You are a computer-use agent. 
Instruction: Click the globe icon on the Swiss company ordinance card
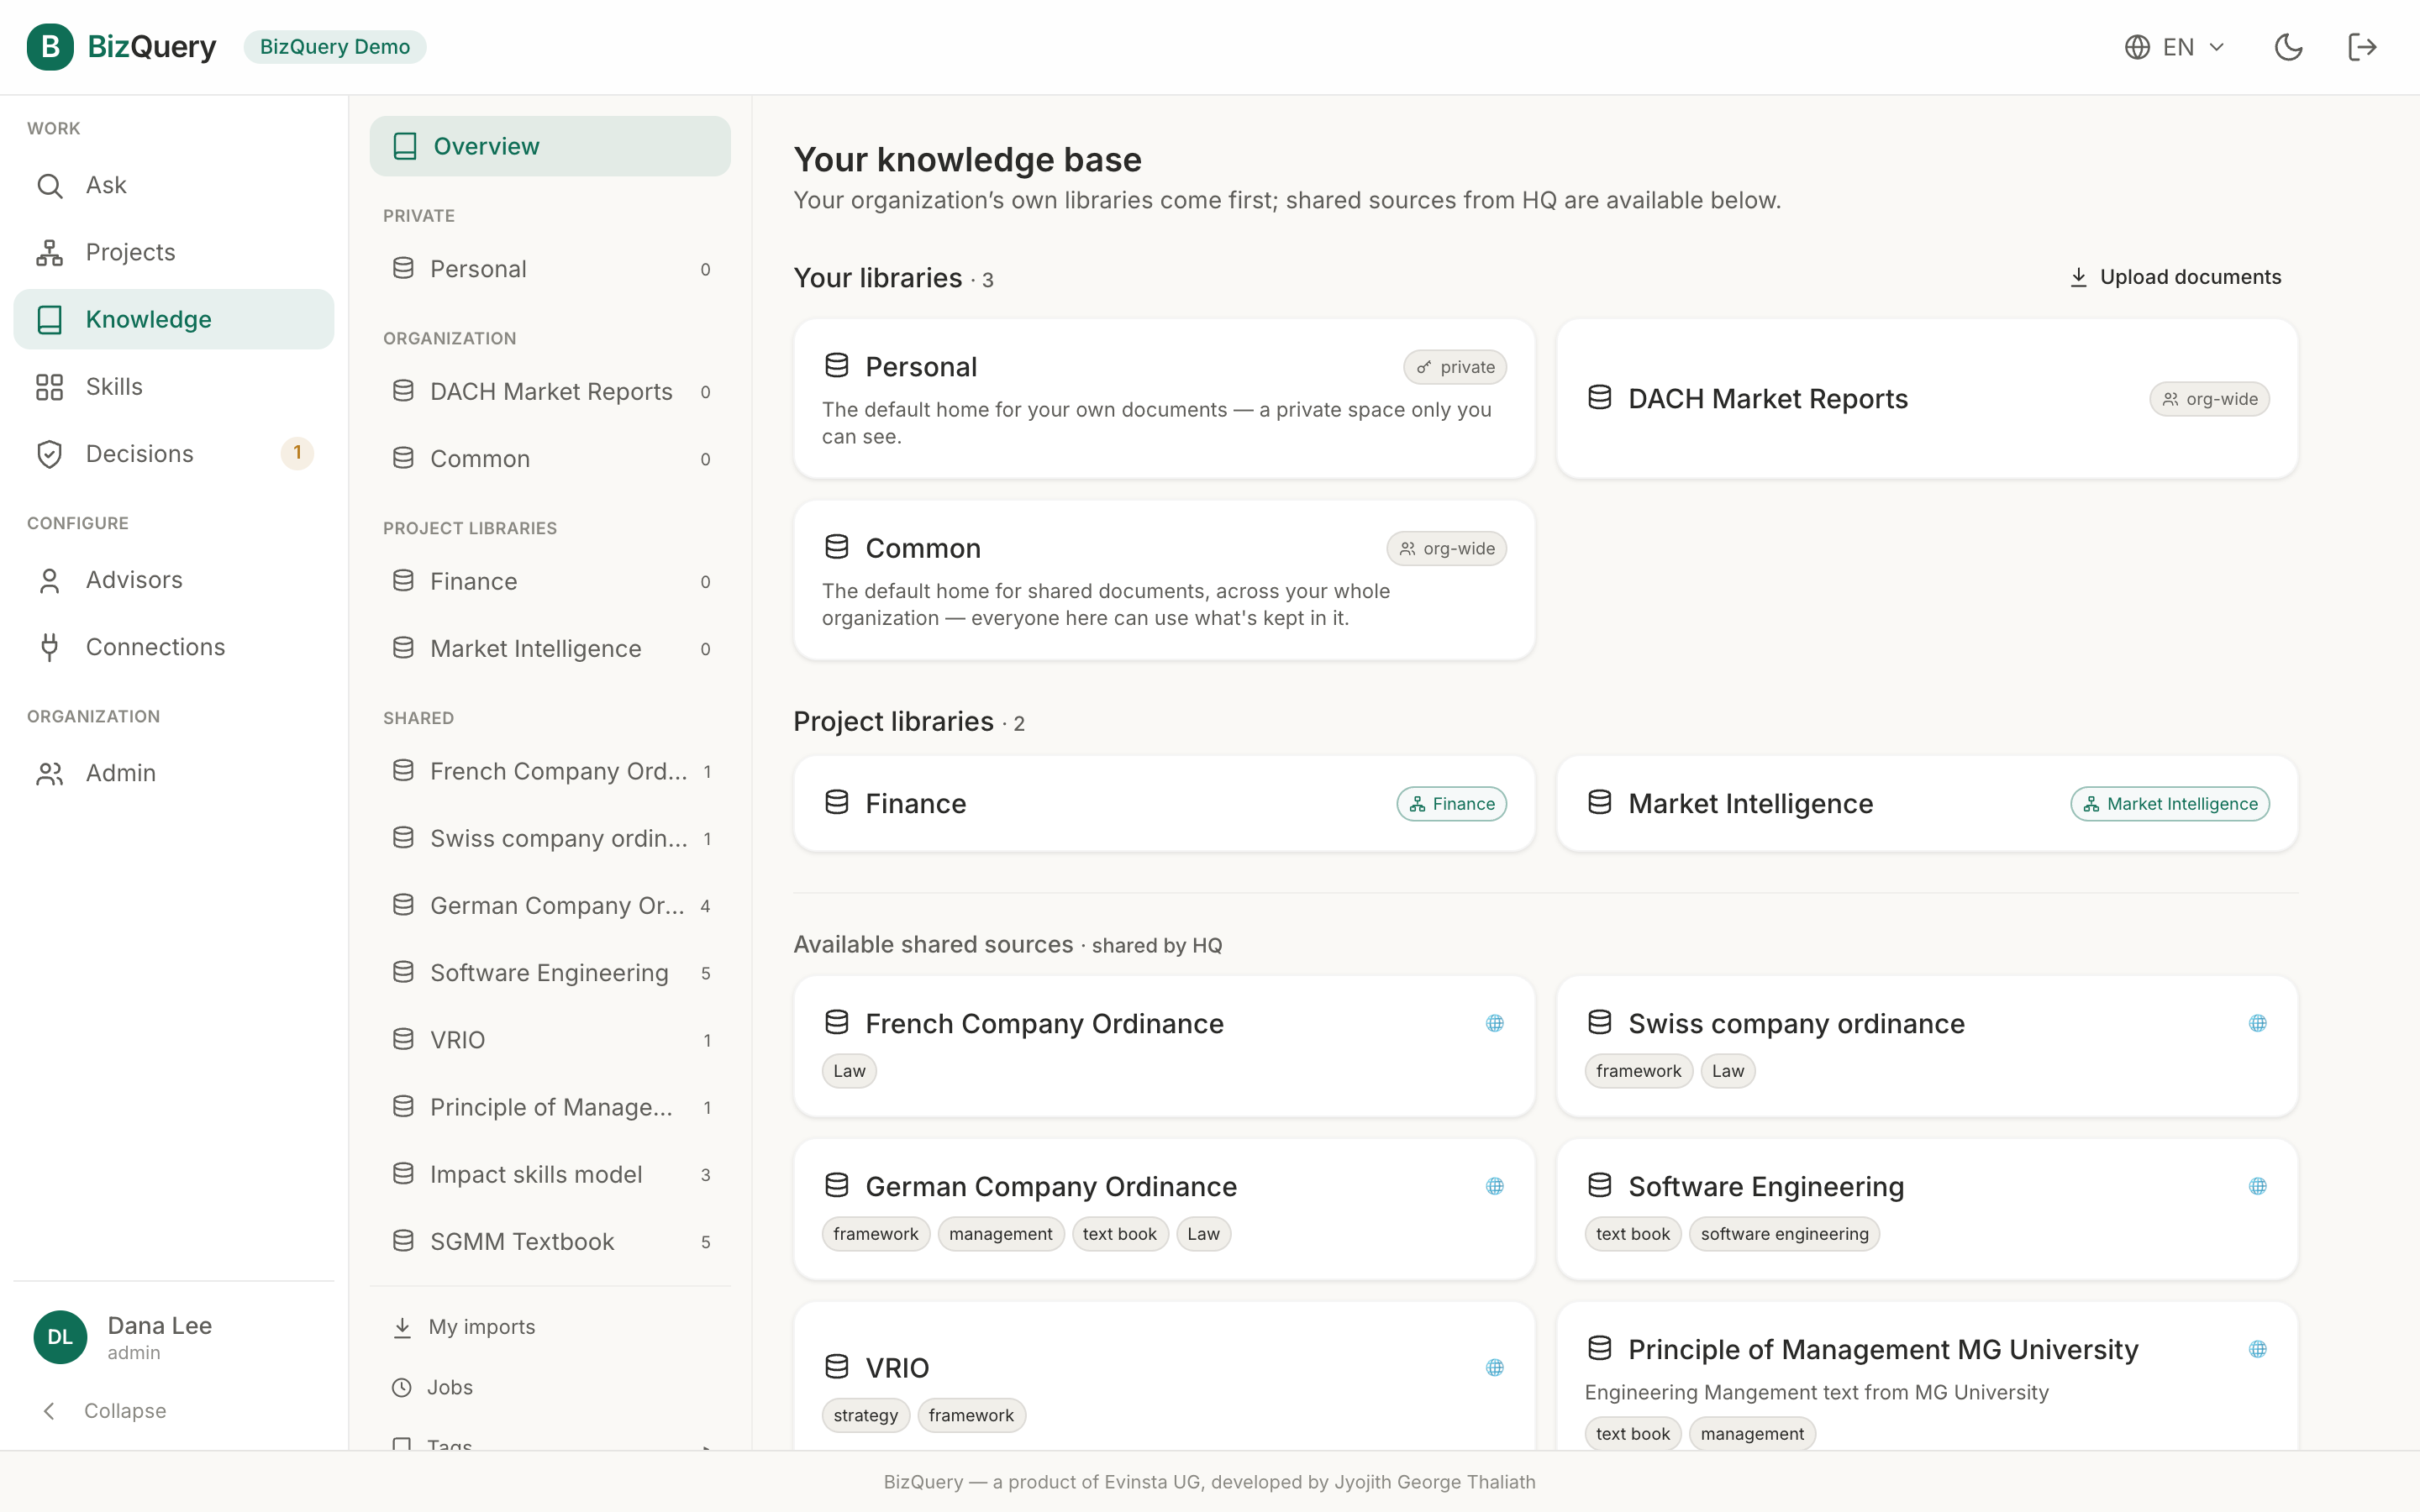coord(2258,1023)
